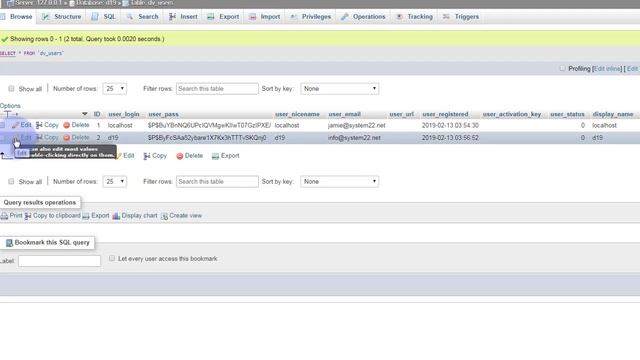Click the Bookmark this SQL query icon
This screenshot has height=360, width=640.
pos(9,243)
